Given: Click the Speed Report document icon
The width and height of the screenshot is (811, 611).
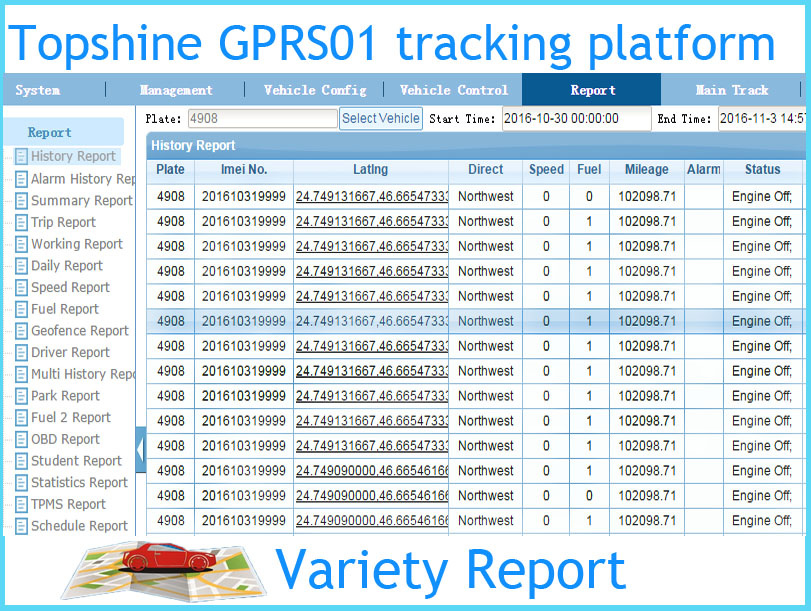Looking at the screenshot, I should [21, 288].
